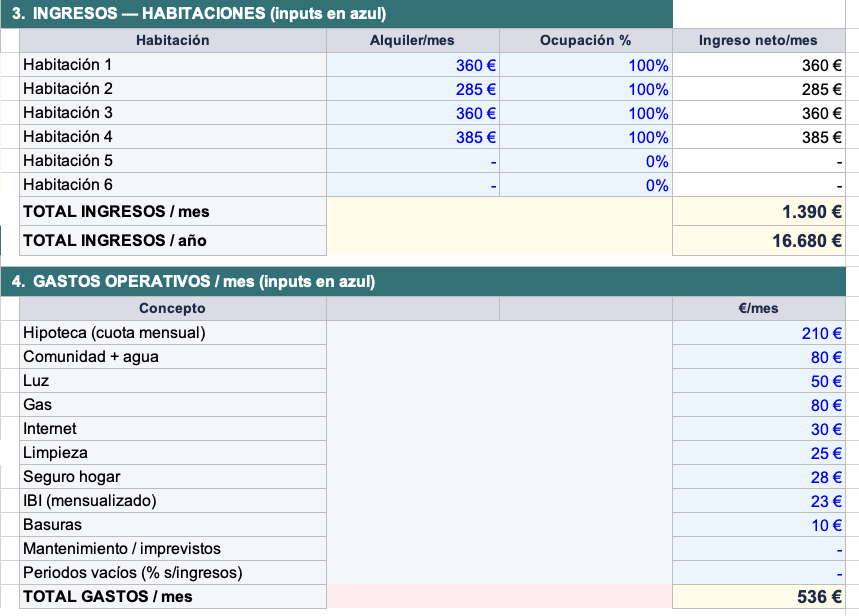The image size is (859, 616).
Task: Select IBI amount cell 23 €
Action: click(759, 501)
